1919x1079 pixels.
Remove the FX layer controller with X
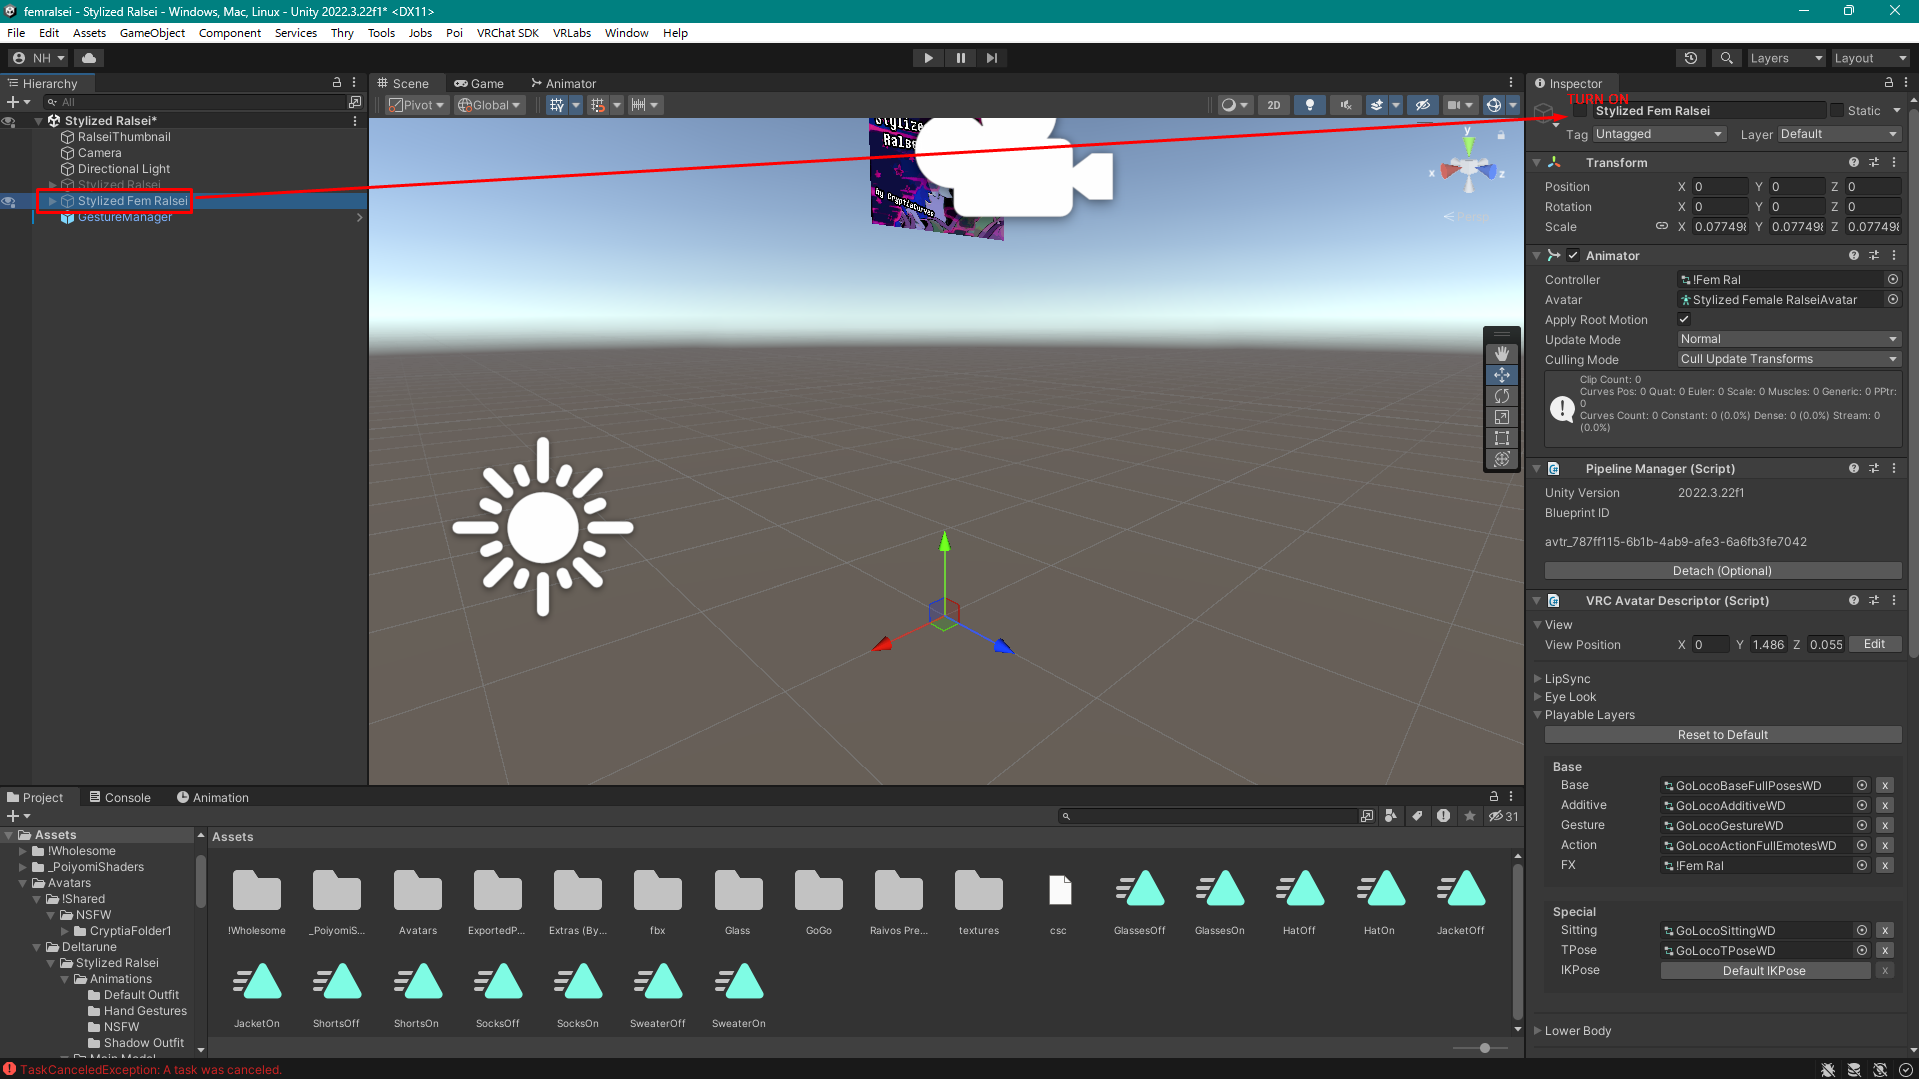coord(1884,866)
